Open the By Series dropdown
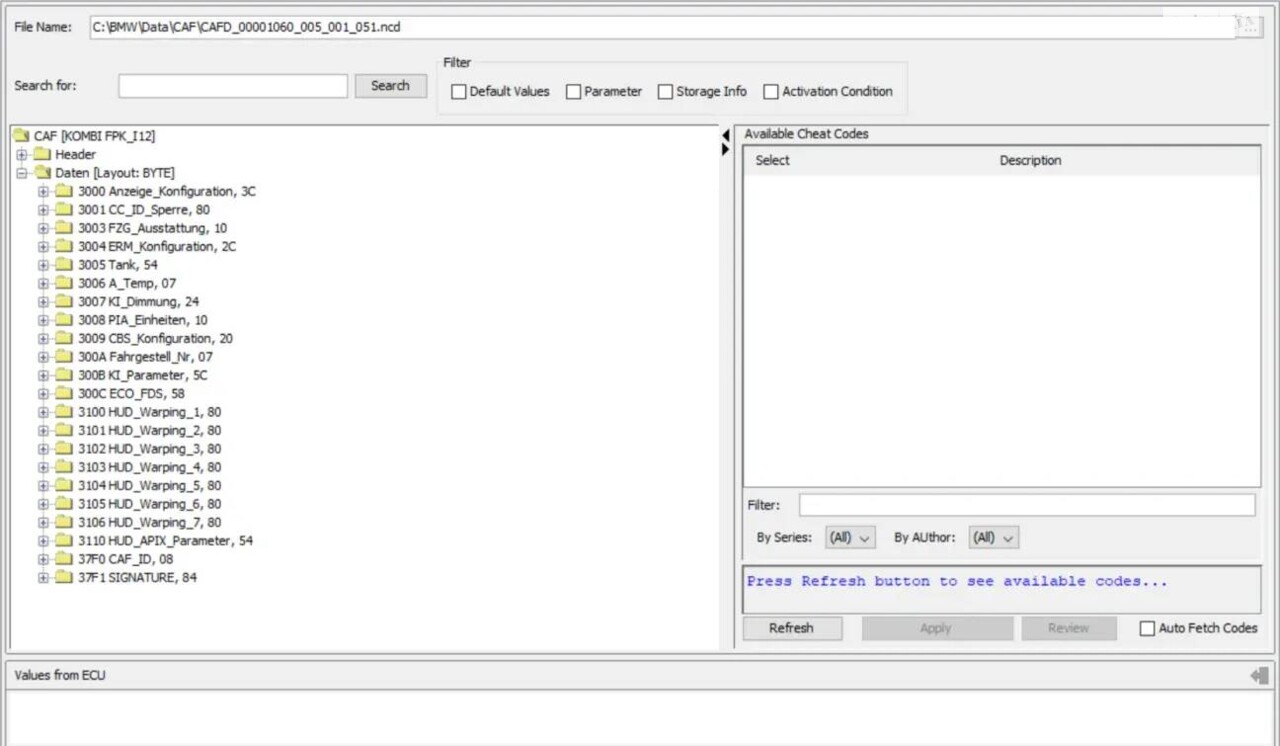Viewport: 1280px width, 746px height. tap(850, 538)
